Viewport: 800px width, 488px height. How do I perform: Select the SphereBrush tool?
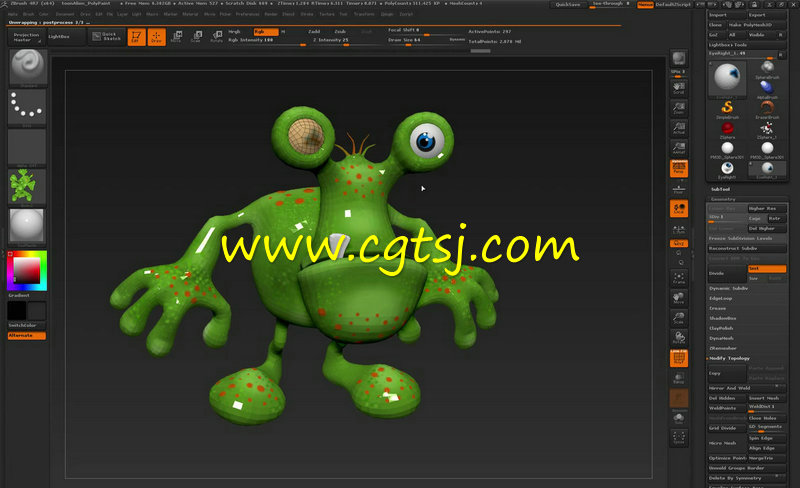tap(767, 68)
